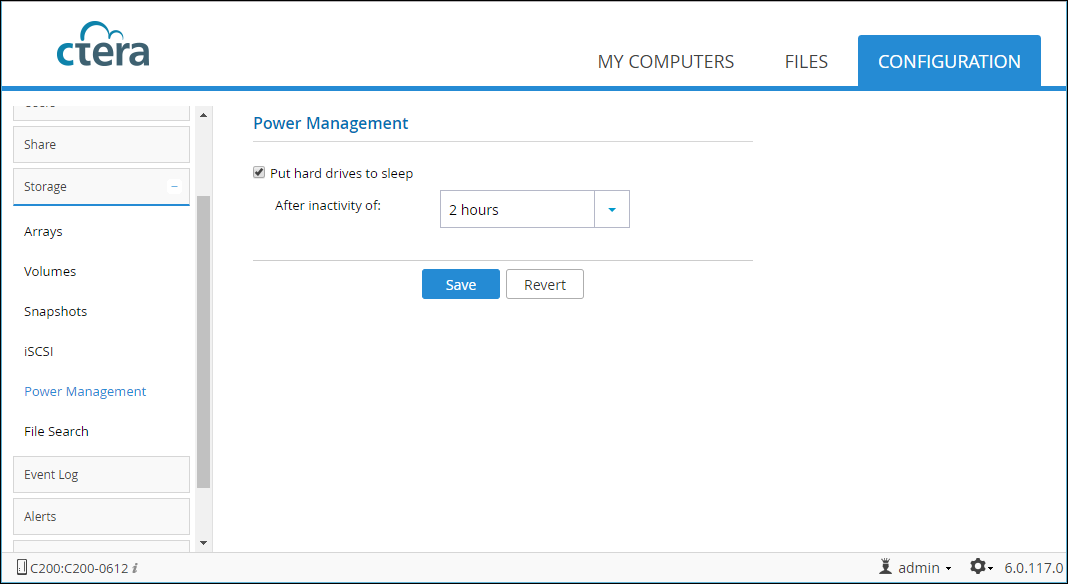Go to Volumes under Storage
The height and width of the screenshot is (584, 1068).
pyautogui.click(x=50, y=271)
